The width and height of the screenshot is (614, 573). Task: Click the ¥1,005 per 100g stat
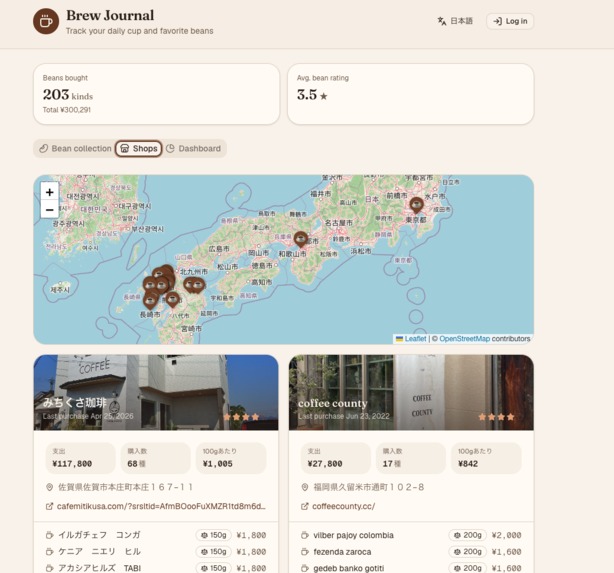pyautogui.click(x=231, y=458)
